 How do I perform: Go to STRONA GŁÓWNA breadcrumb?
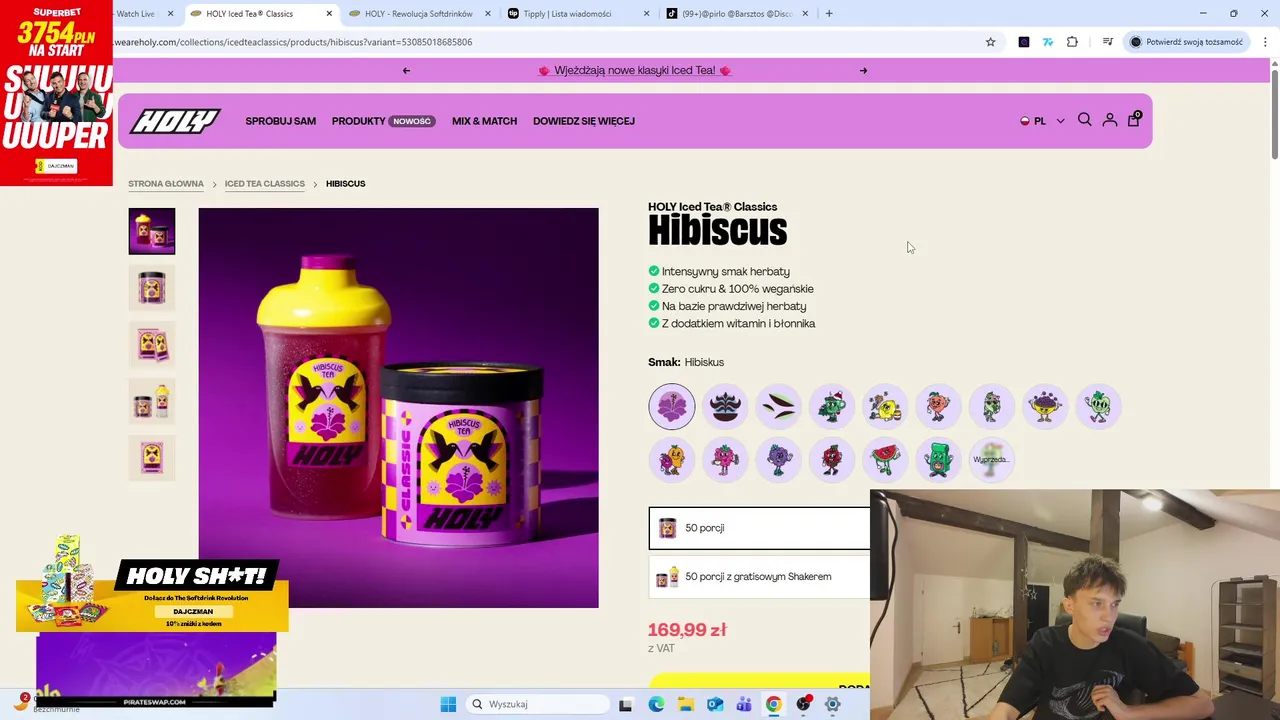[166, 184]
